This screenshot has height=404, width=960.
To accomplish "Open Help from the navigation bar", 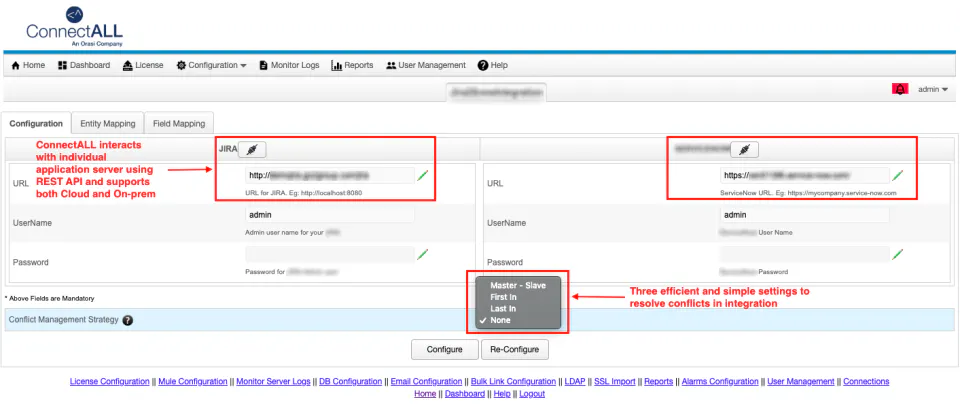I will pyautogui.click(x=493, y=65).
